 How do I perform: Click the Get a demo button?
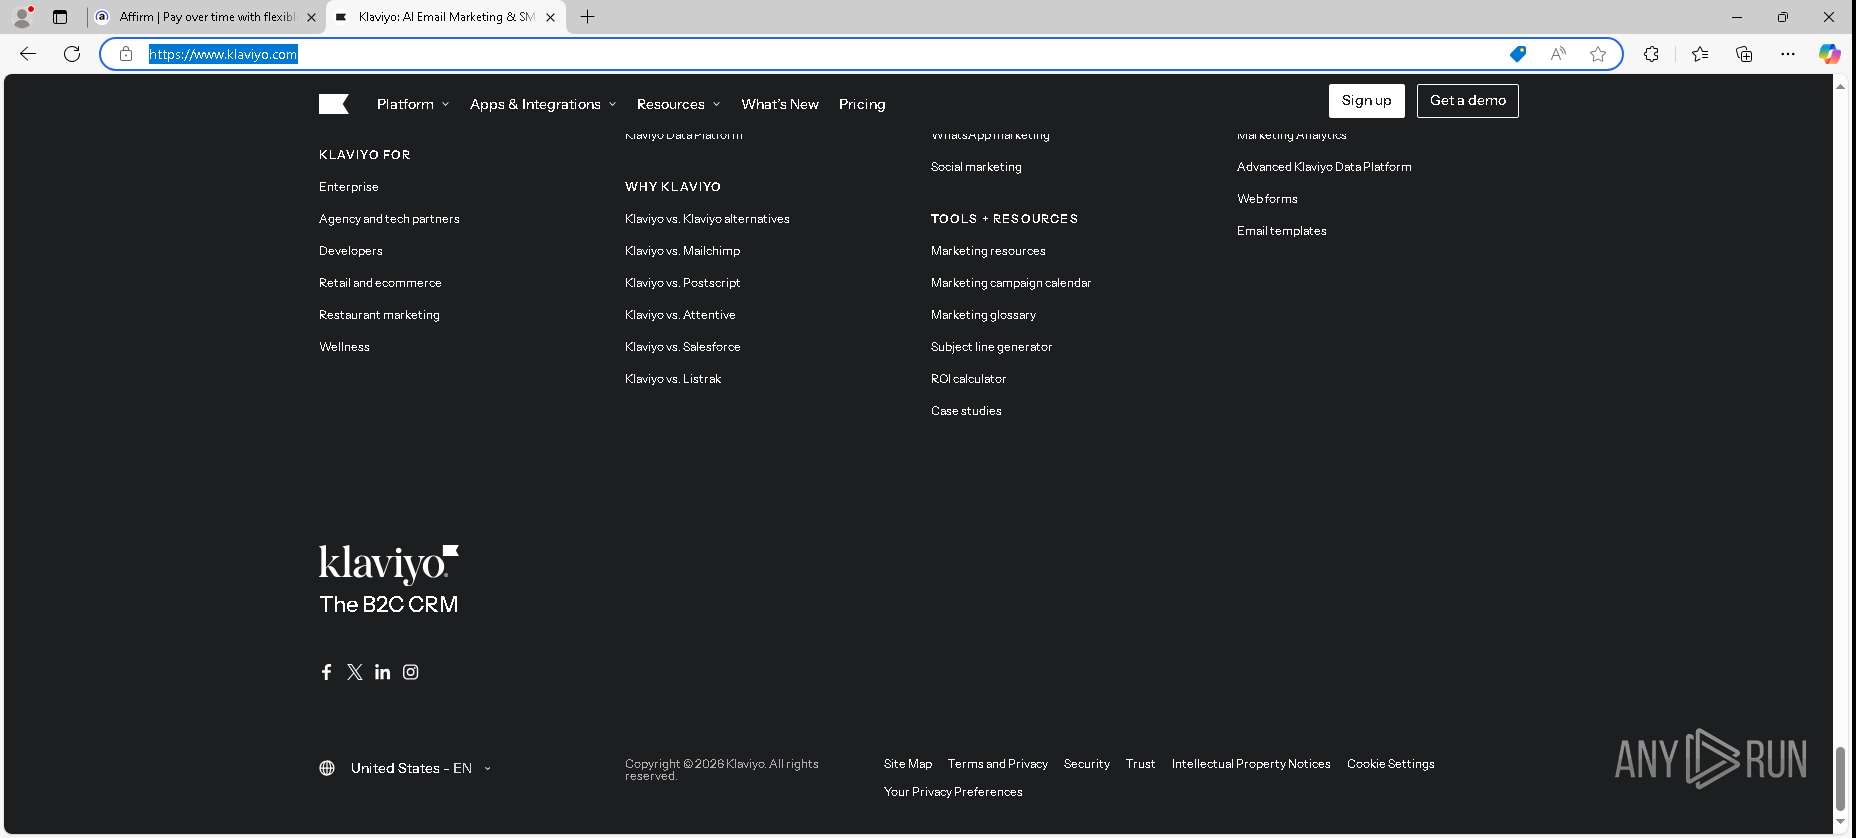pyautogui.click(x=1468, y=101)
